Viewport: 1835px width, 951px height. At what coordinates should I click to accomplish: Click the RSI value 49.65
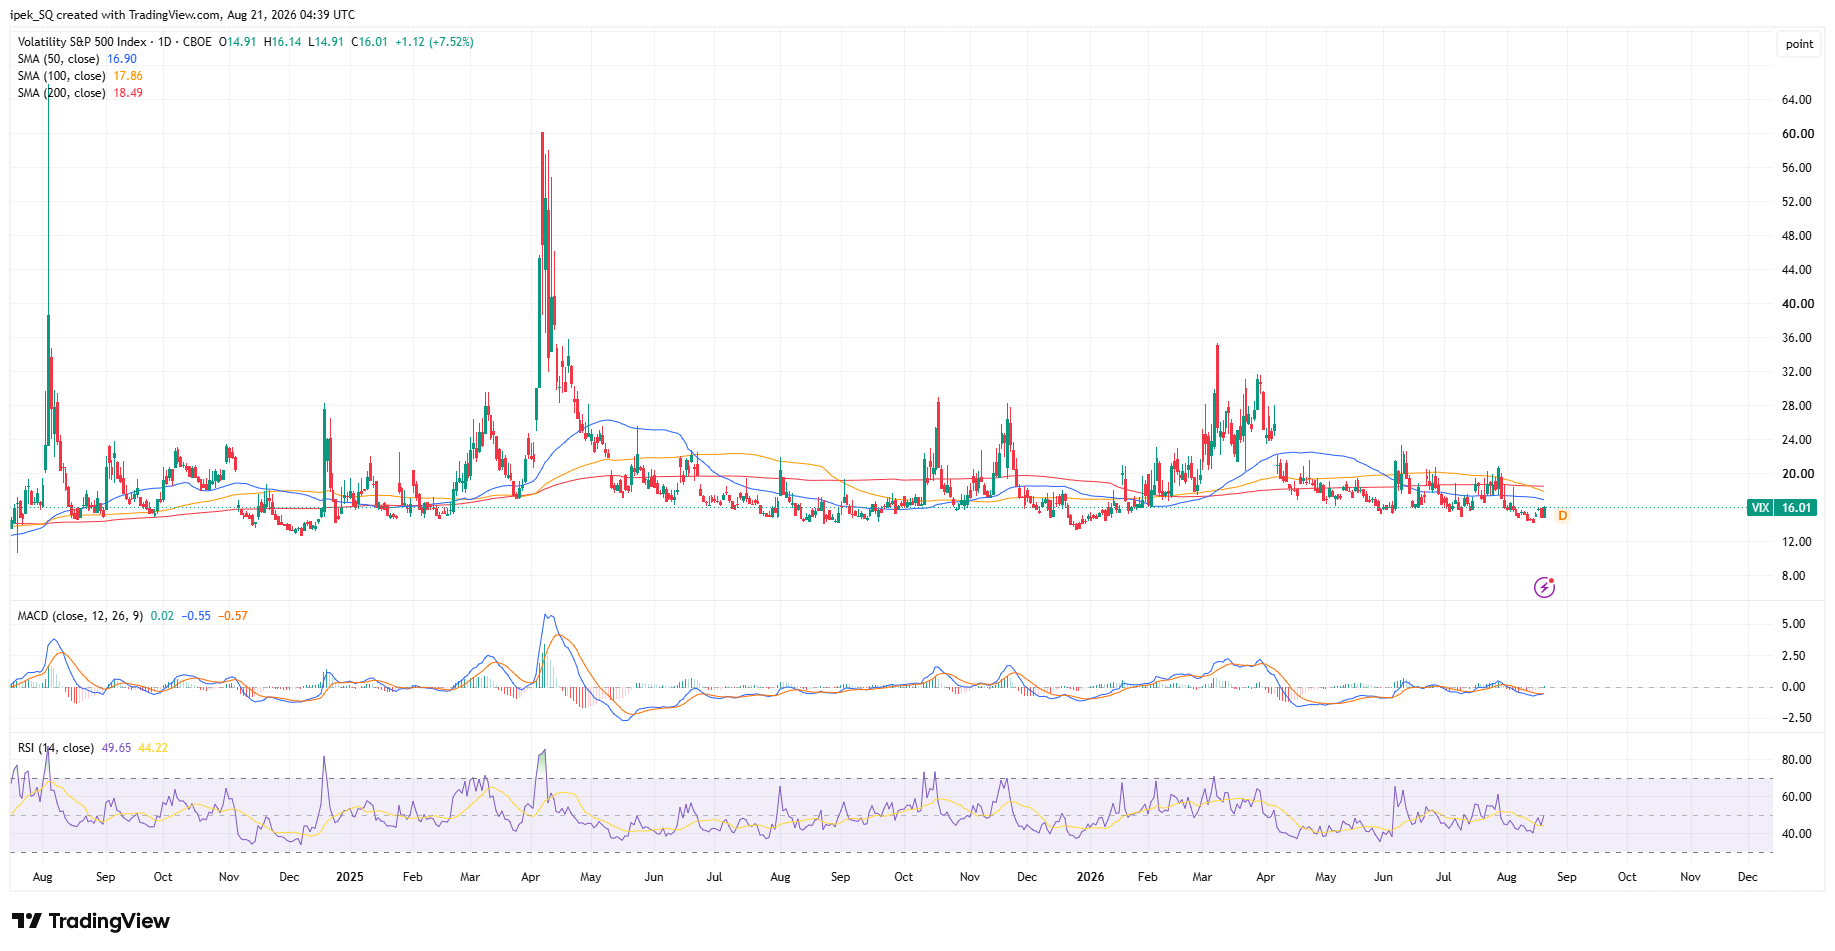tap(117, 748)
